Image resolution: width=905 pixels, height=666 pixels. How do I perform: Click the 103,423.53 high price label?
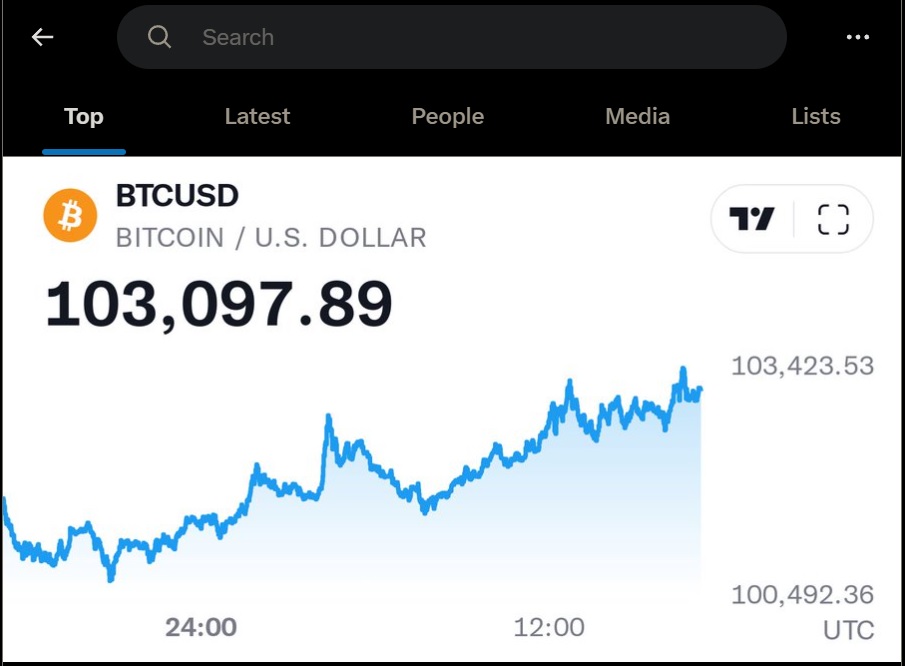802,366
